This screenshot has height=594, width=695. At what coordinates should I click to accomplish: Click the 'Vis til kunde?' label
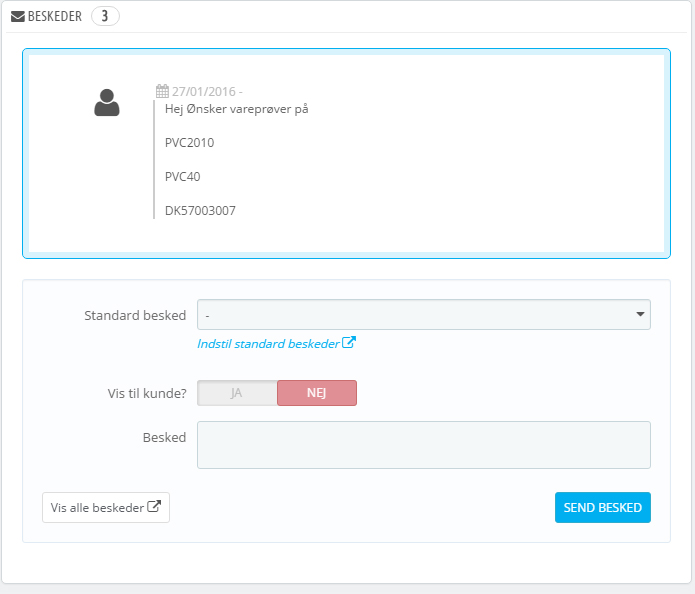click(147, 394)
